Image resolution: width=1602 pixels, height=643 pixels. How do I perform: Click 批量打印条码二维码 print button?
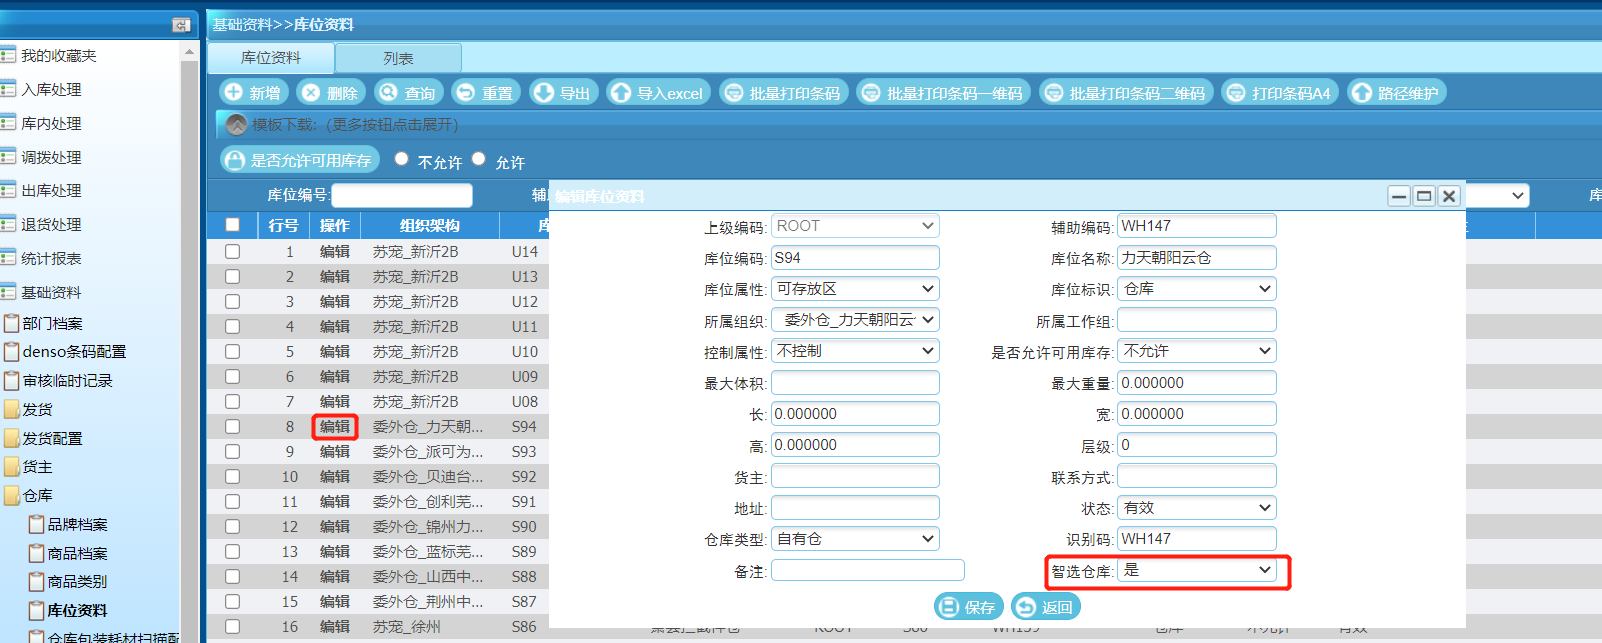click(1126, 93)
